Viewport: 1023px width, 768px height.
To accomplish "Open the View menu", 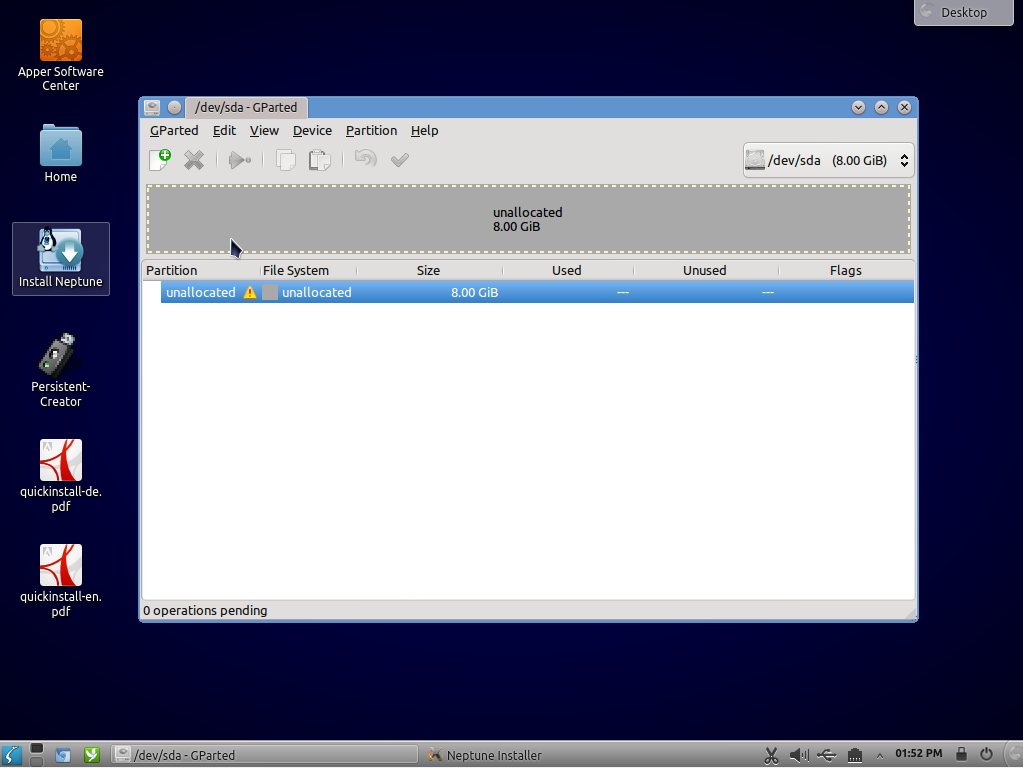I will pyautogui.click(x=264, y=131).
